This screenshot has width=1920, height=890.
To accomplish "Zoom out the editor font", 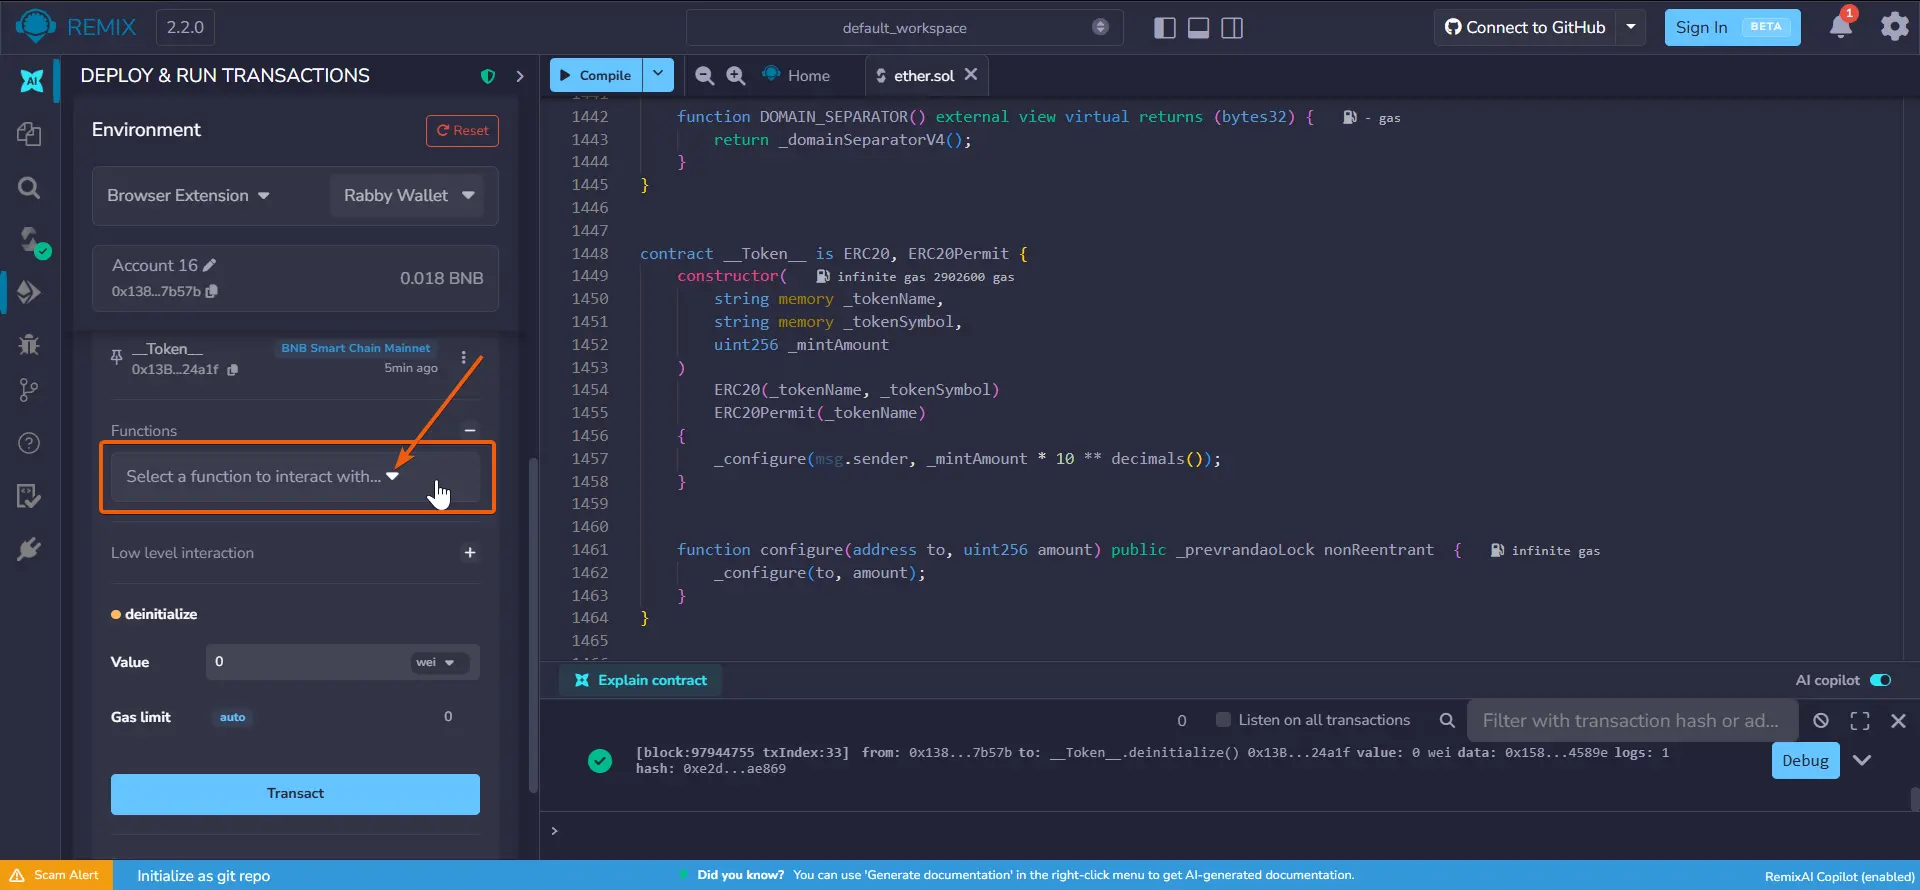I will click(705, 75).
